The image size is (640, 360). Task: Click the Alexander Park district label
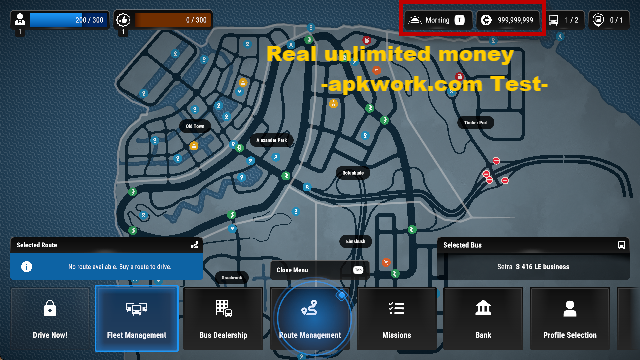tap(272, 140)
